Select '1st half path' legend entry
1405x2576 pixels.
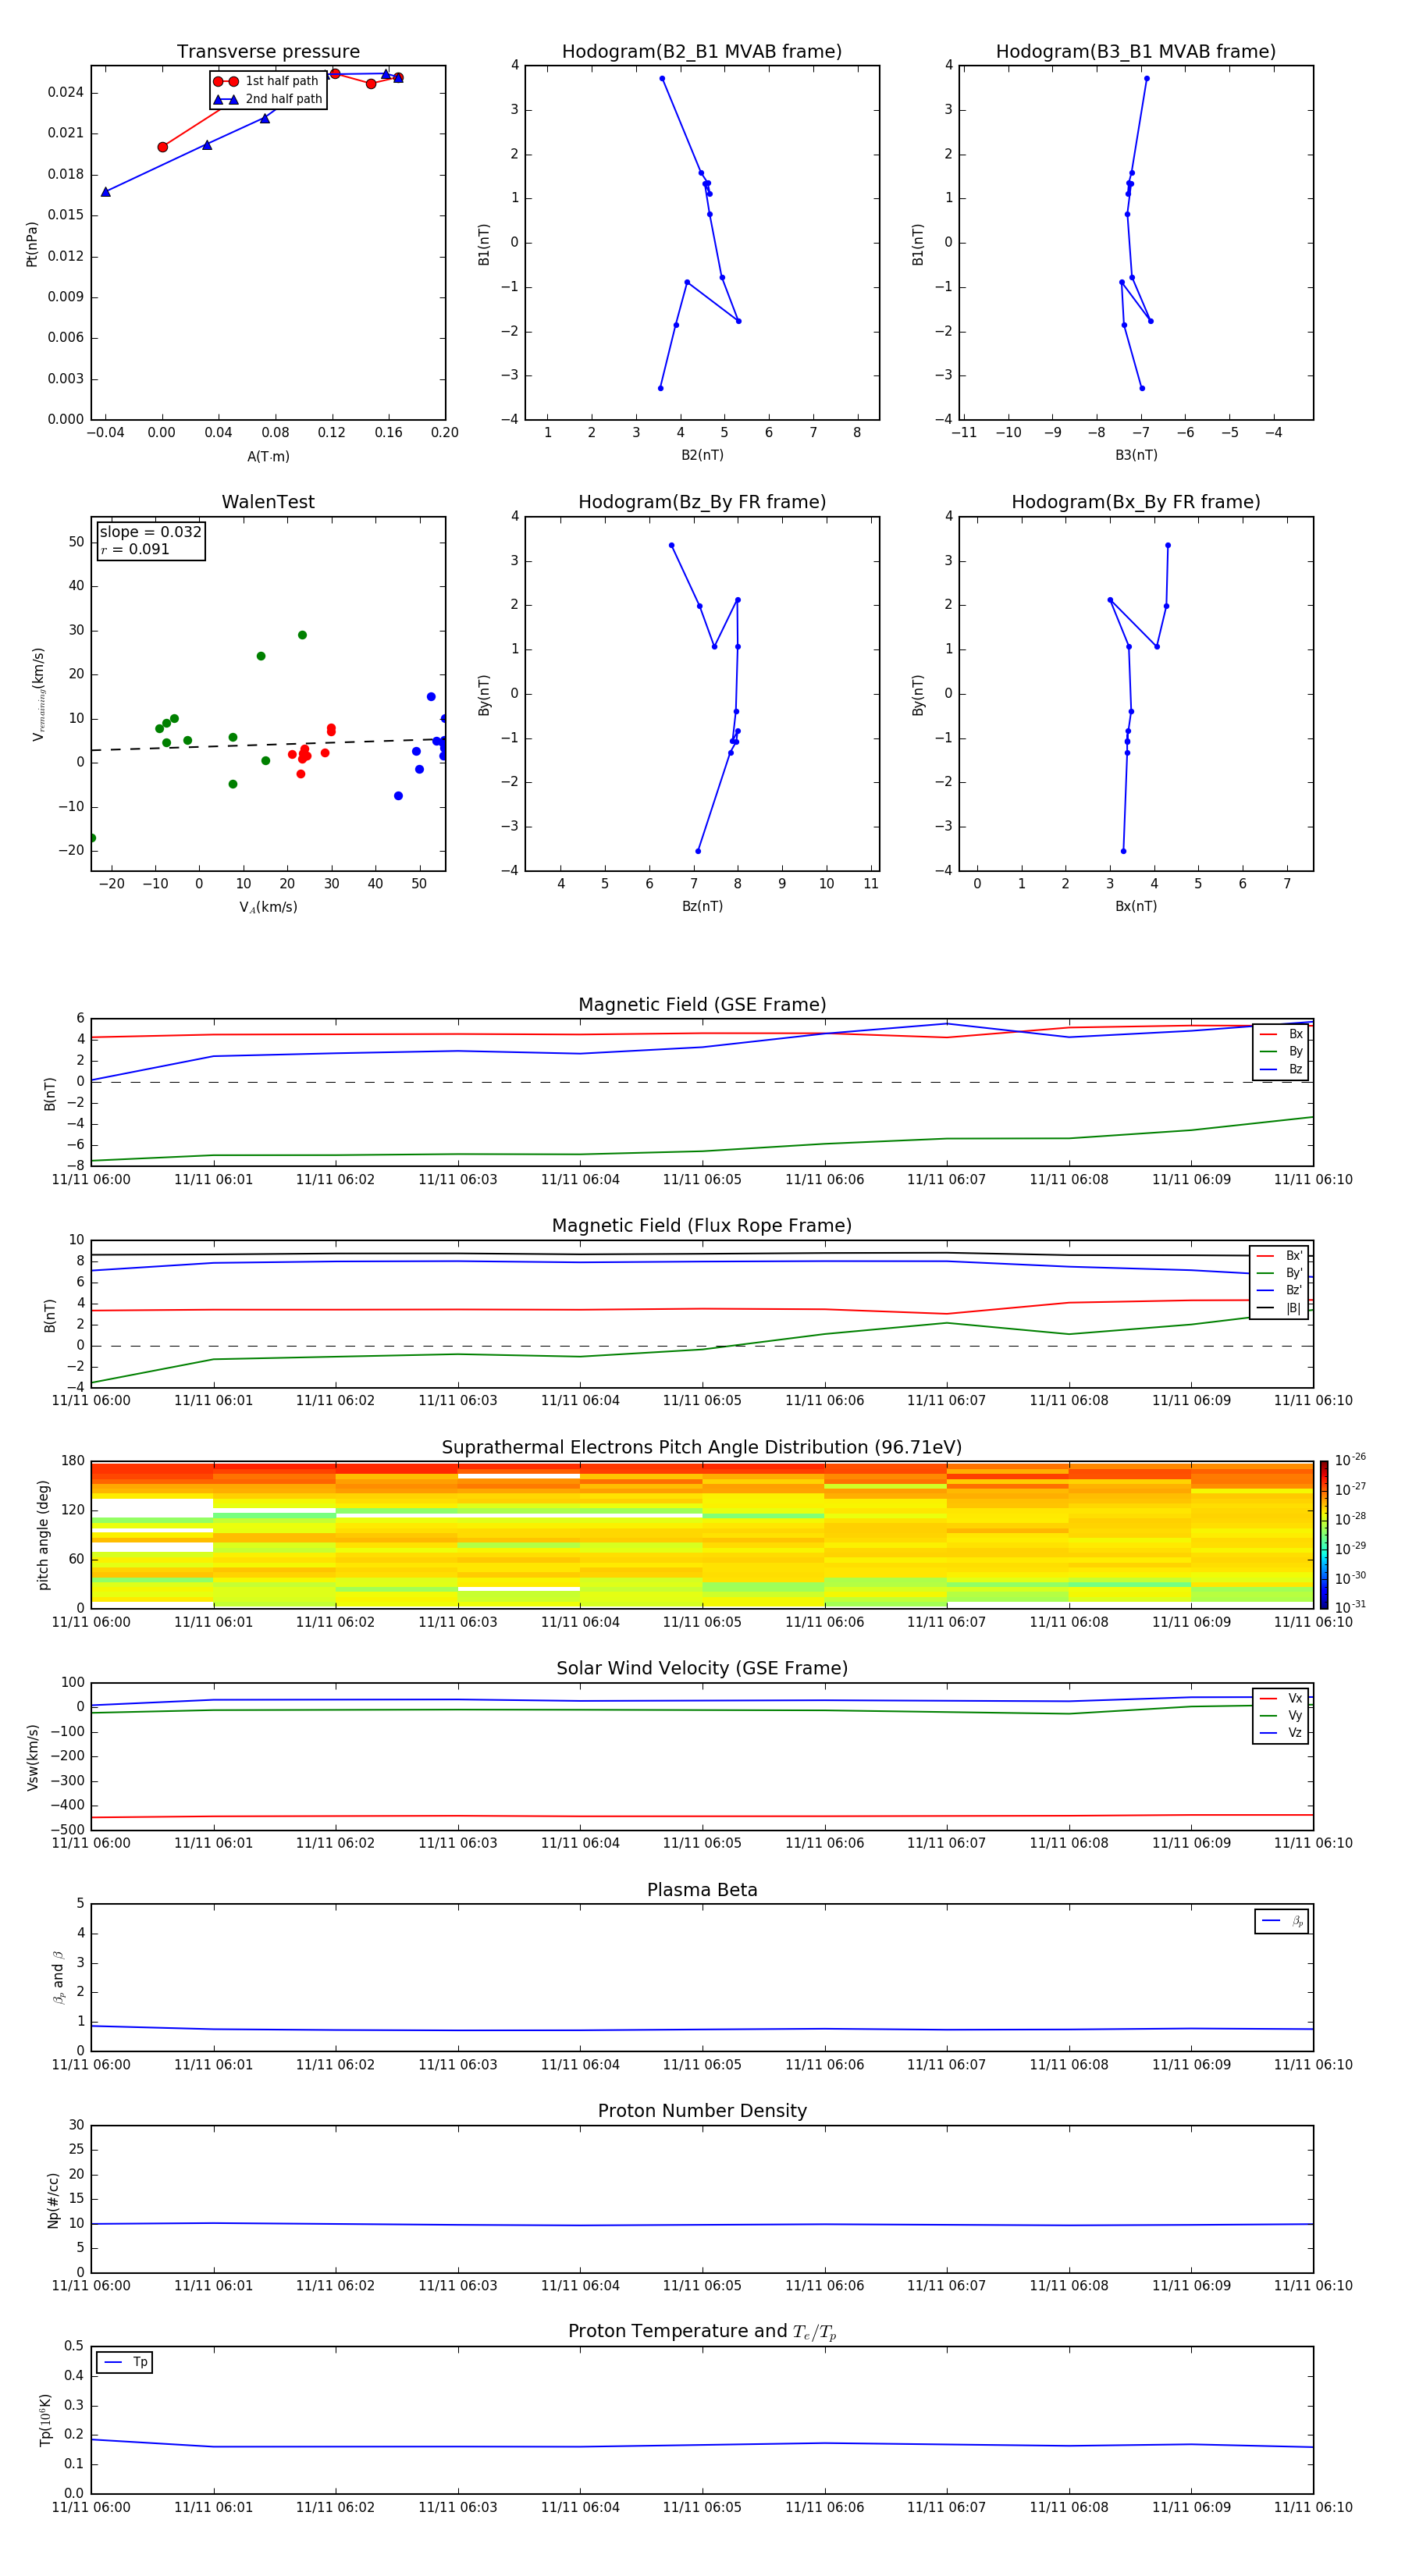tap(267, 81)
